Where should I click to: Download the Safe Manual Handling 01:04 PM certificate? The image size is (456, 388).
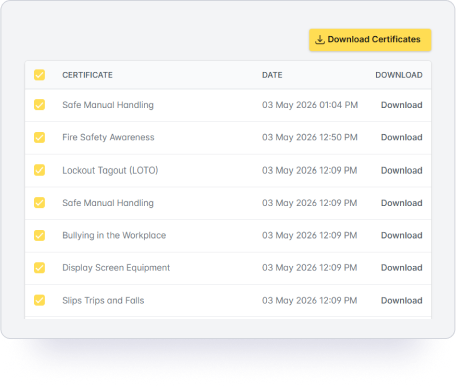coord(402,105)
